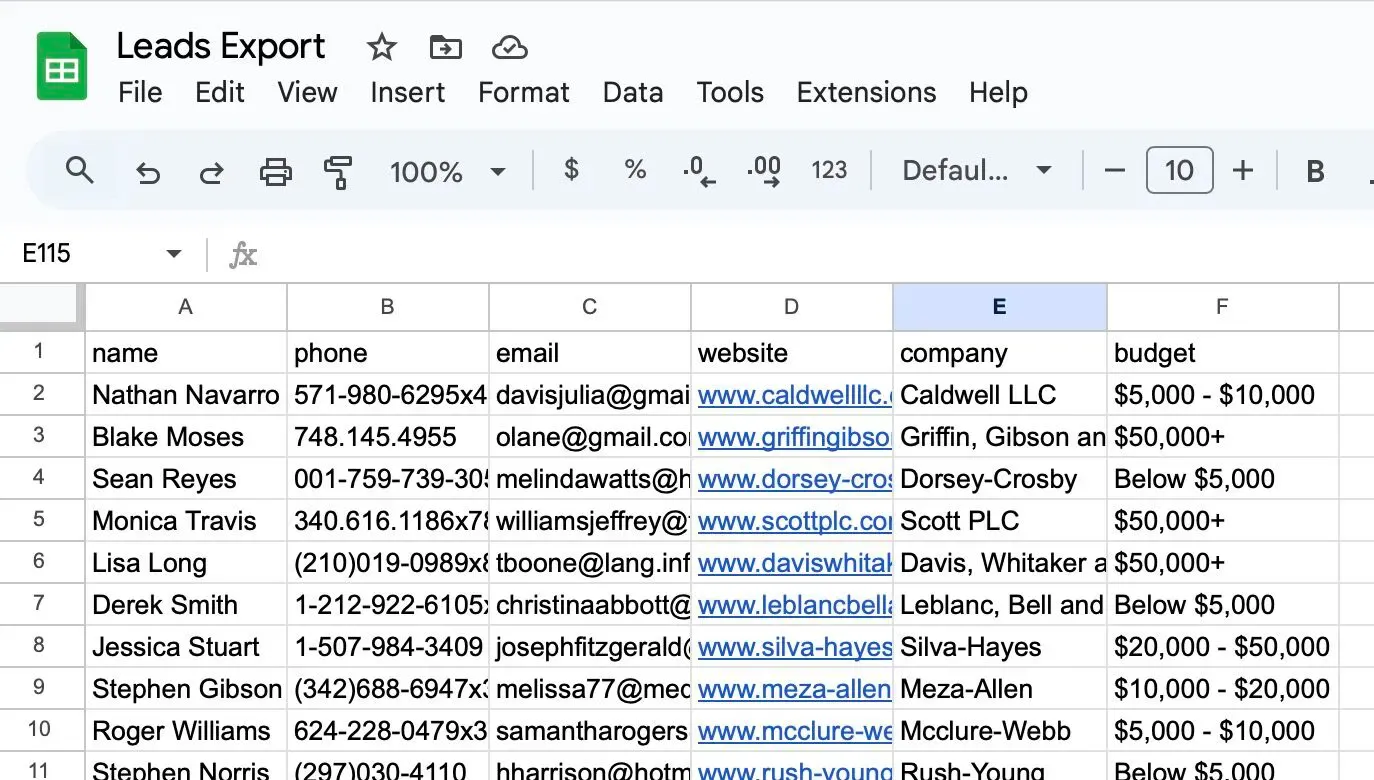The image size is (1374, 780).
Task: Open the name box dropdown arrow
Action: point(174,254)
